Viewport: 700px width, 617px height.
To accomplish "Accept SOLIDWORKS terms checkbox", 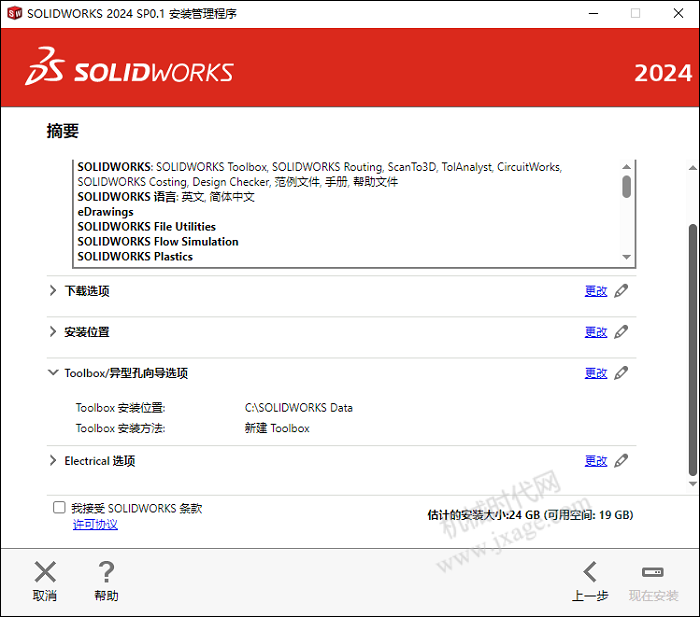I will [59, 507].
